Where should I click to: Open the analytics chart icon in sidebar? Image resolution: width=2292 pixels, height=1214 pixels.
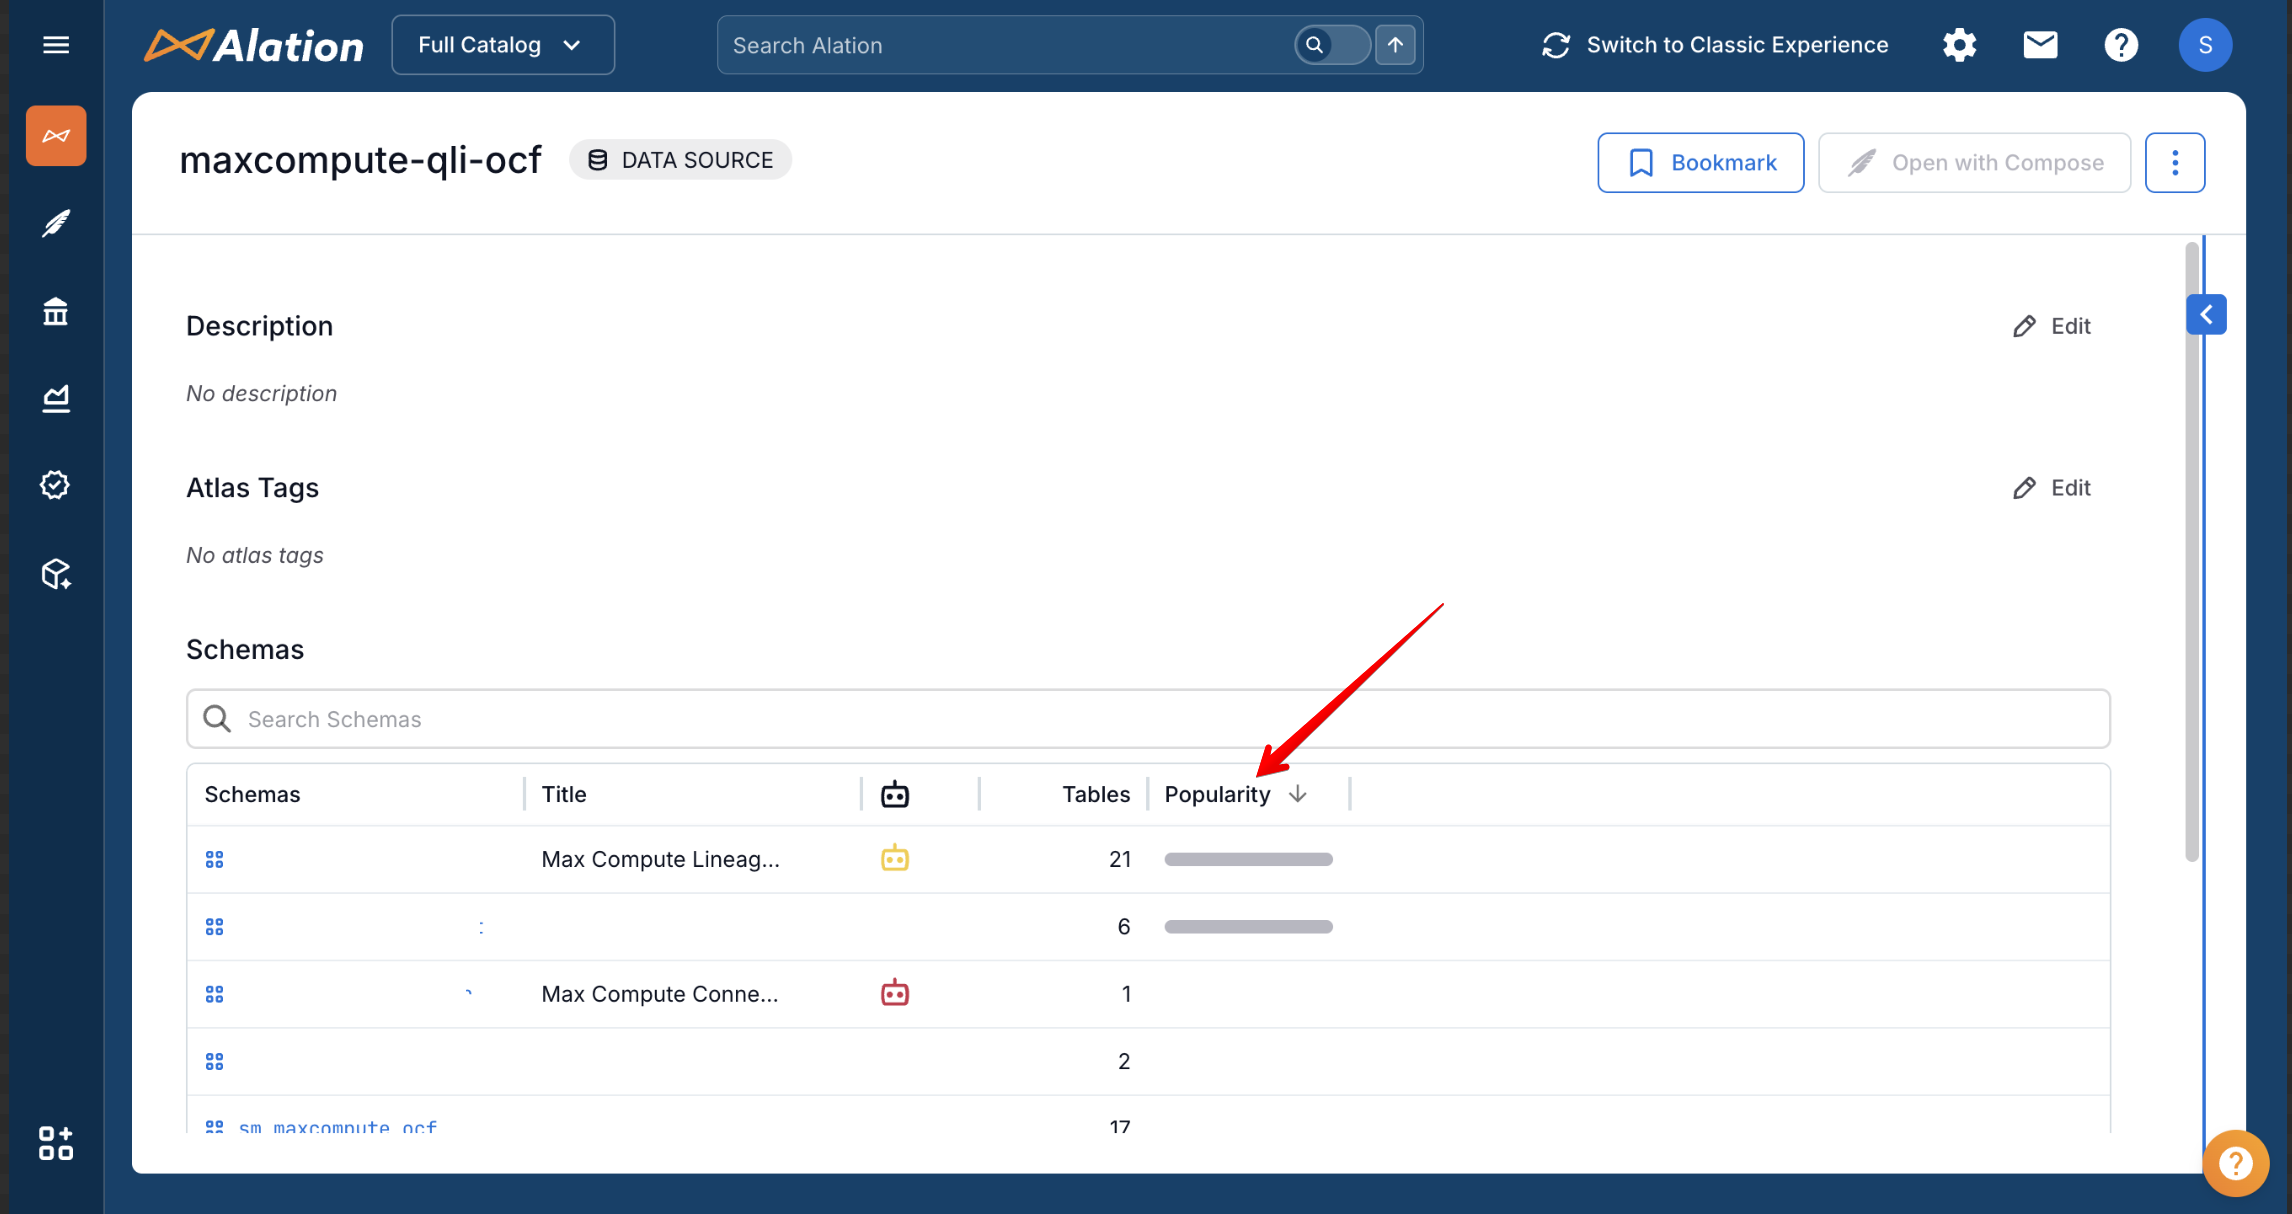coord(56,398)
